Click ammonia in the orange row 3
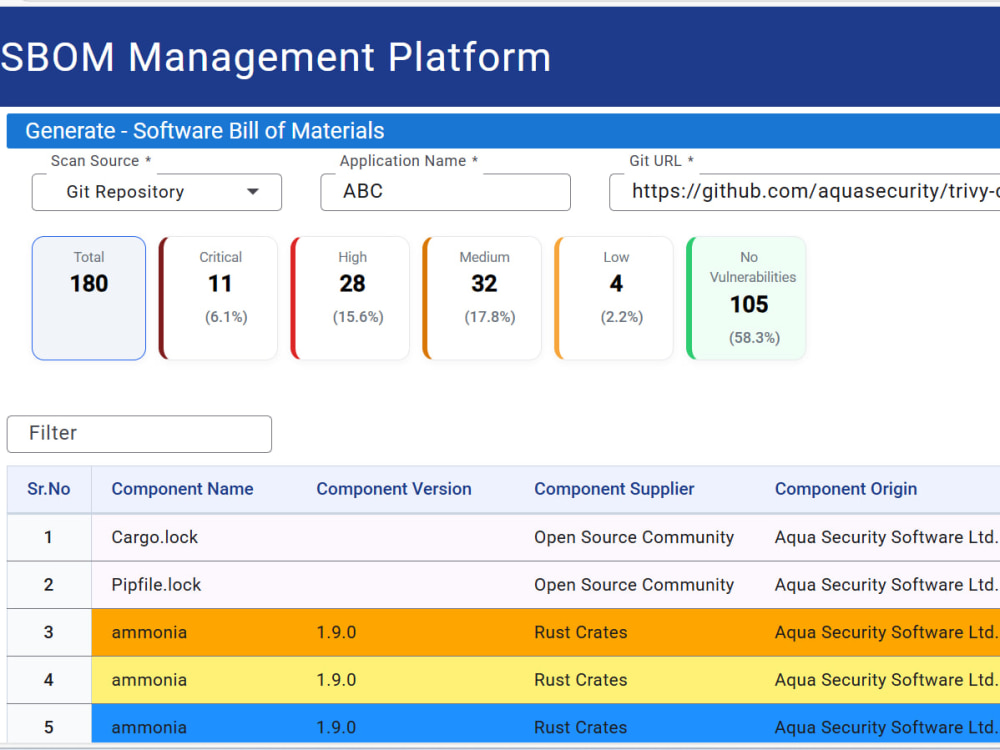Screen dimensions: 1000x750 point(149,632)
